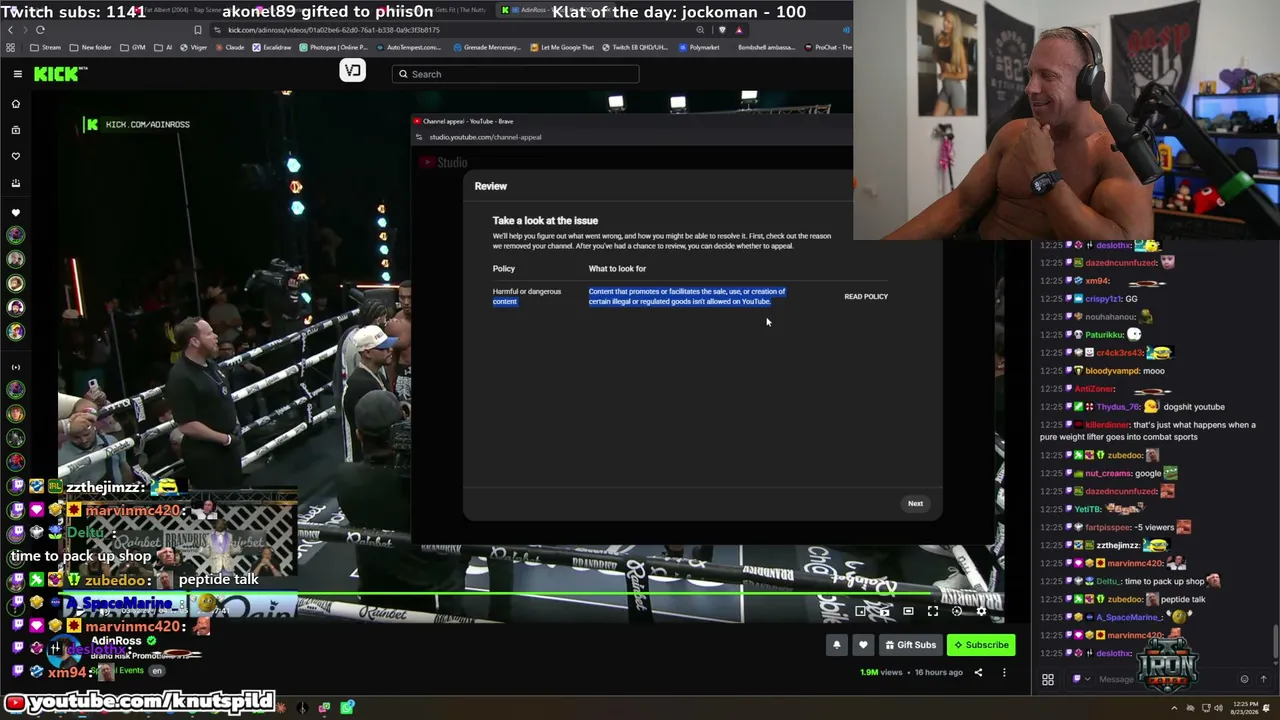This screenshot has width=1280, height=720.
Task: Enable mini player picture-in-picture mode
Action: tap(861, 611)
